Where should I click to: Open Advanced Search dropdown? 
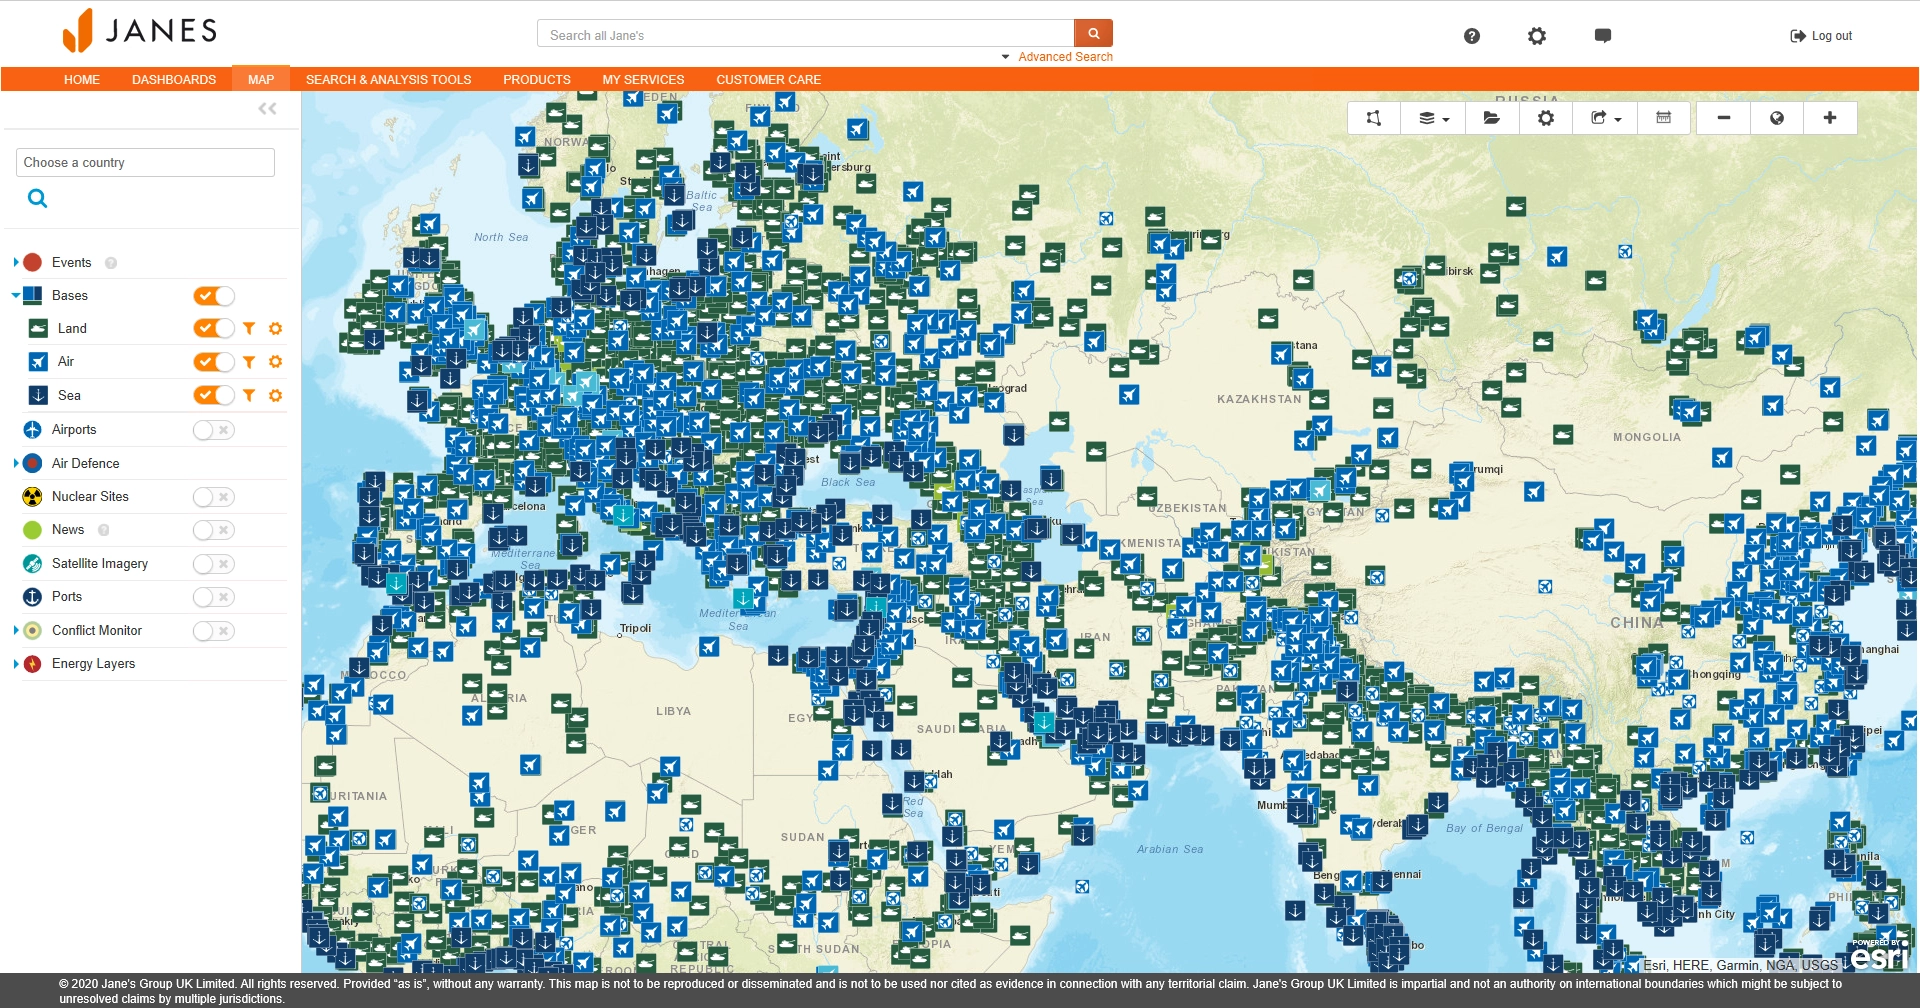click(1057, 57)
